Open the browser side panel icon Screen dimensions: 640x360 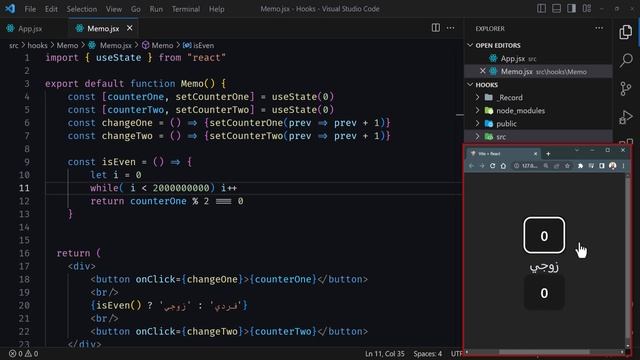(x=602, y=166)
